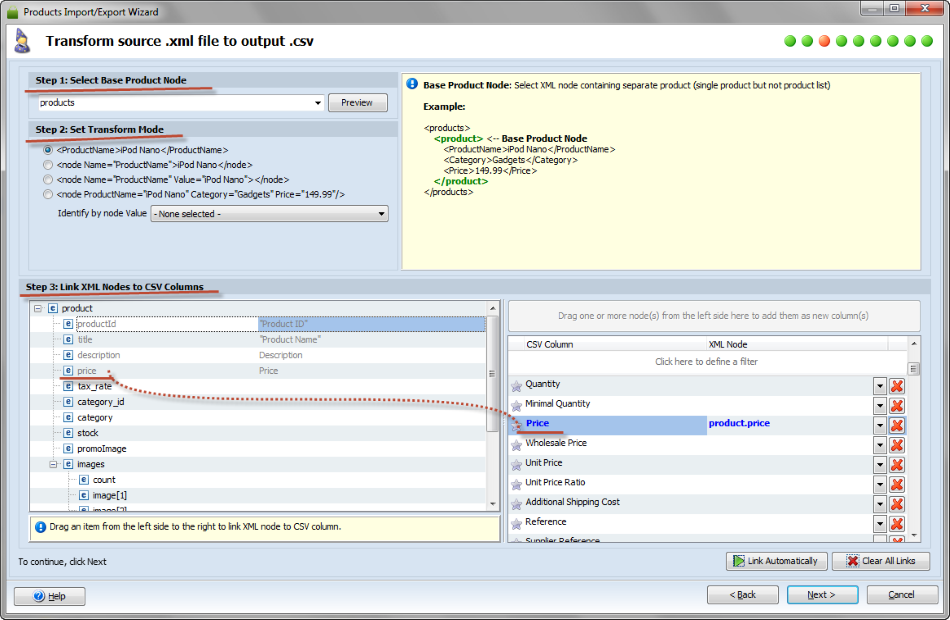Screen dimensions: 950x620
Task: Click the red step indicator dot
Action: [824, 41]
